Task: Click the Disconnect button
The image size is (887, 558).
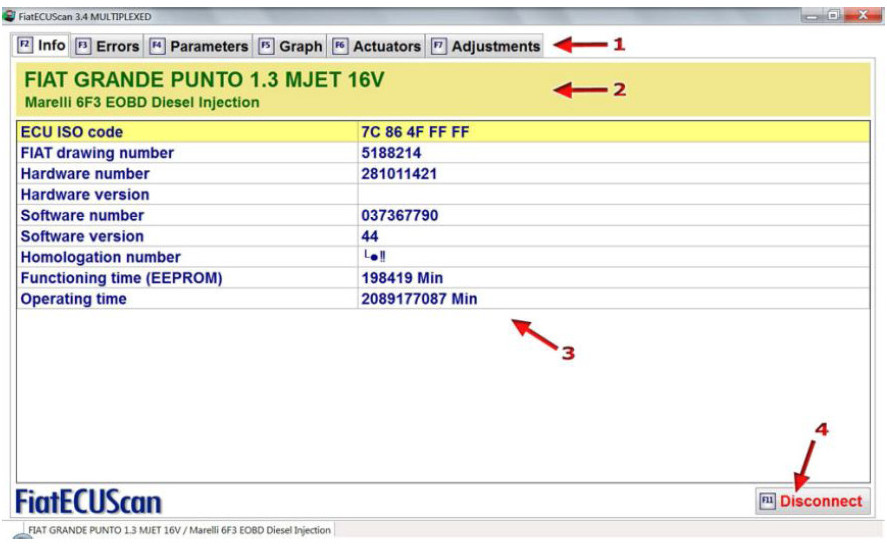Action: pyautogui.click(x=812, y=501)
